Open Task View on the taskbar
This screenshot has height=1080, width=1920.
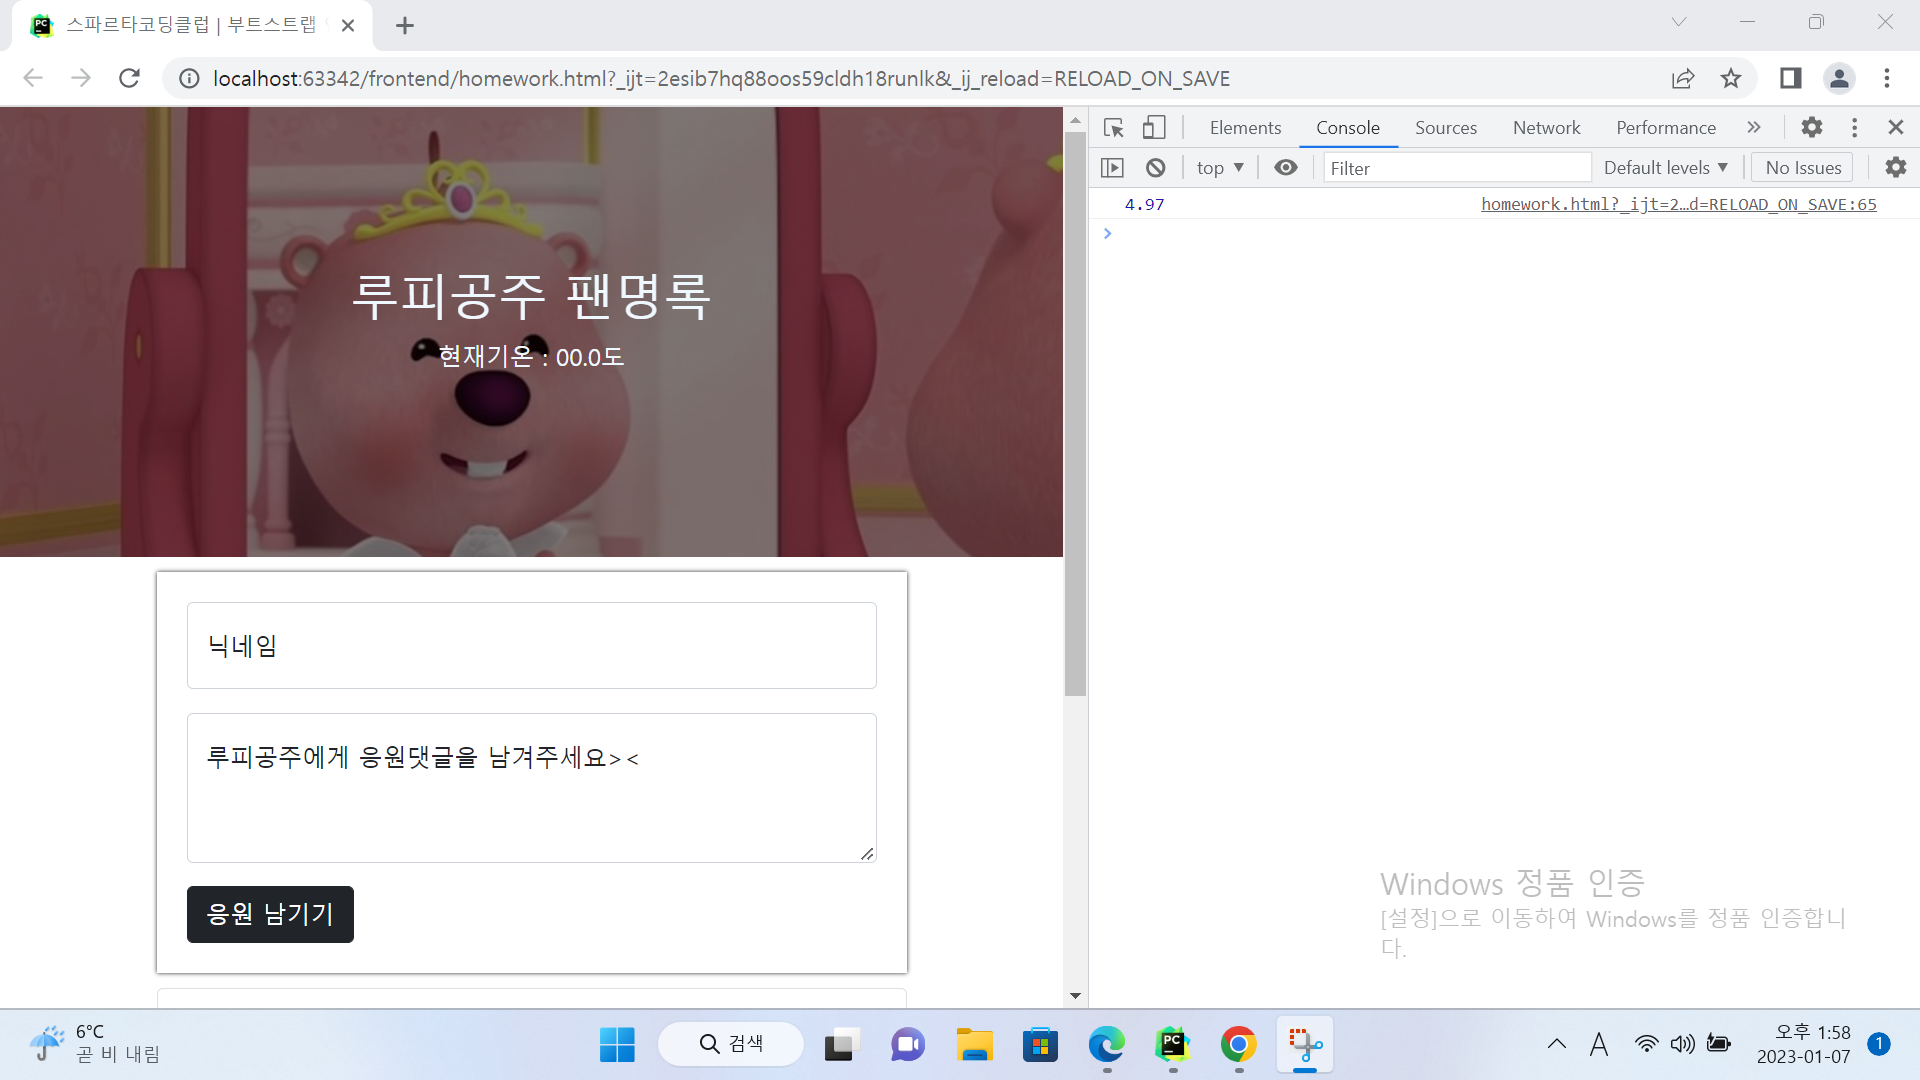(842, 1045)
